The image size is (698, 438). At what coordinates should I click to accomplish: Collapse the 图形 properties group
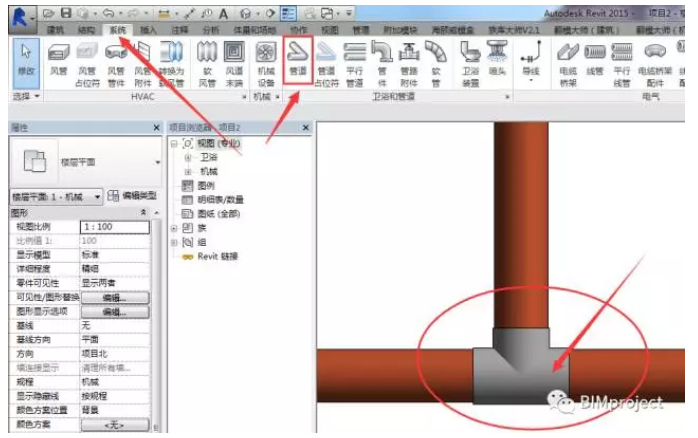143,213
